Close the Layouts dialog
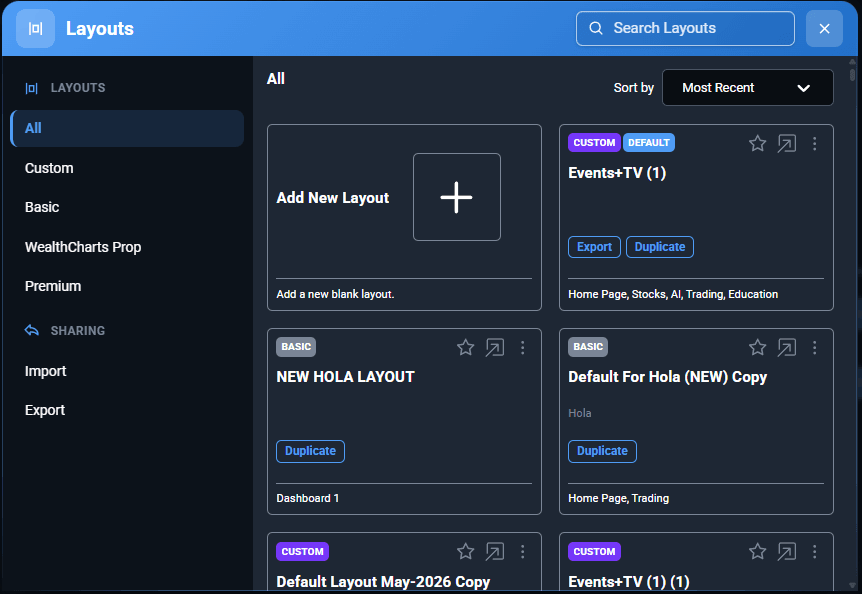 click(x=824, y=29)
